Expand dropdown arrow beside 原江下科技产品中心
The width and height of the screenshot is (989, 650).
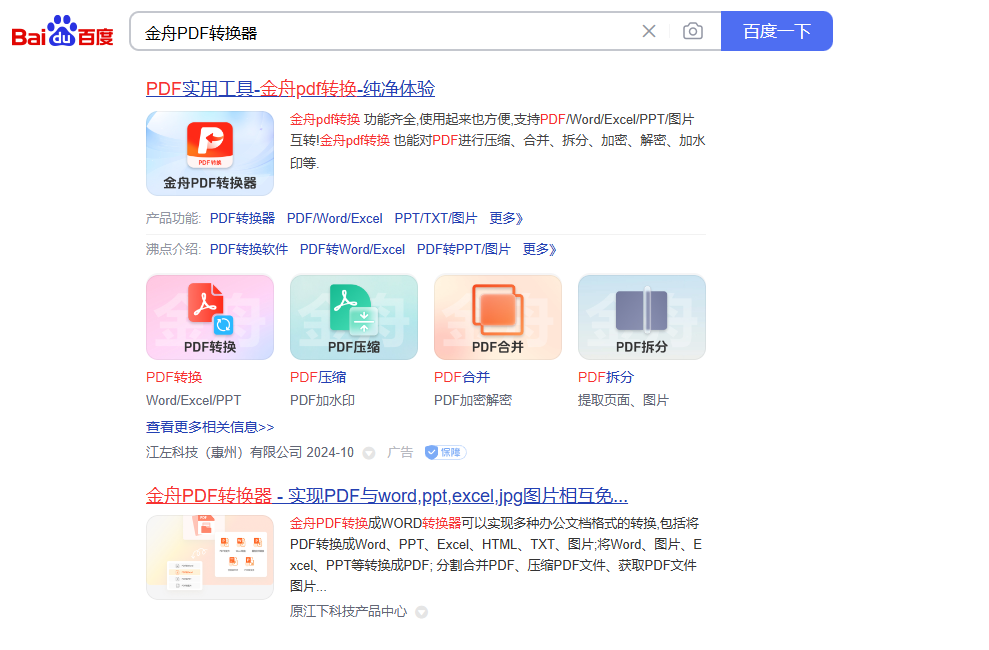(422, 612)
